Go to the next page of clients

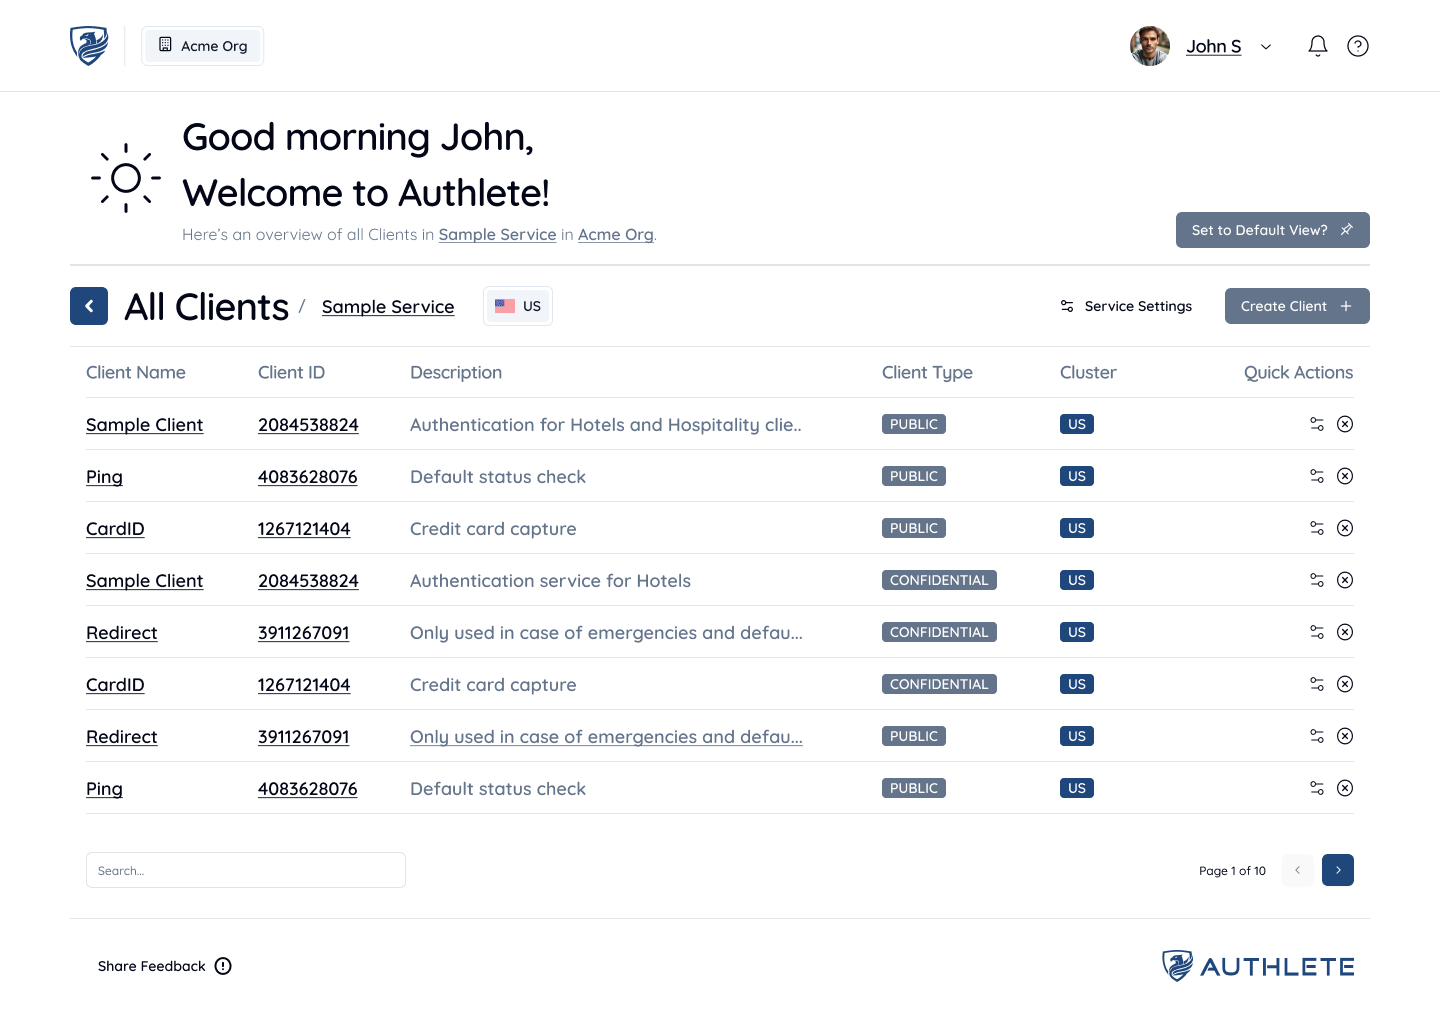(1338, 870)
